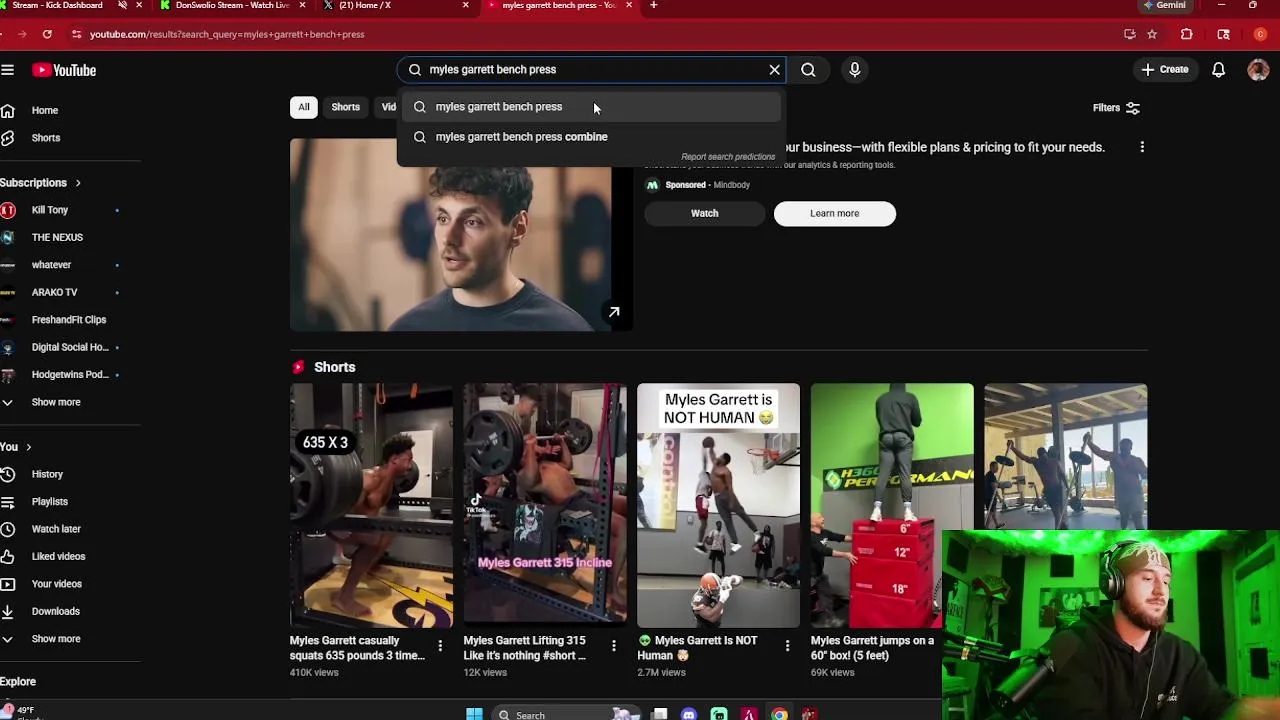Image resolution: width=1280 pixels, height=720 pixels.
Task: Open ARAKO TV subscription
Action: click(x=54, y=293)
